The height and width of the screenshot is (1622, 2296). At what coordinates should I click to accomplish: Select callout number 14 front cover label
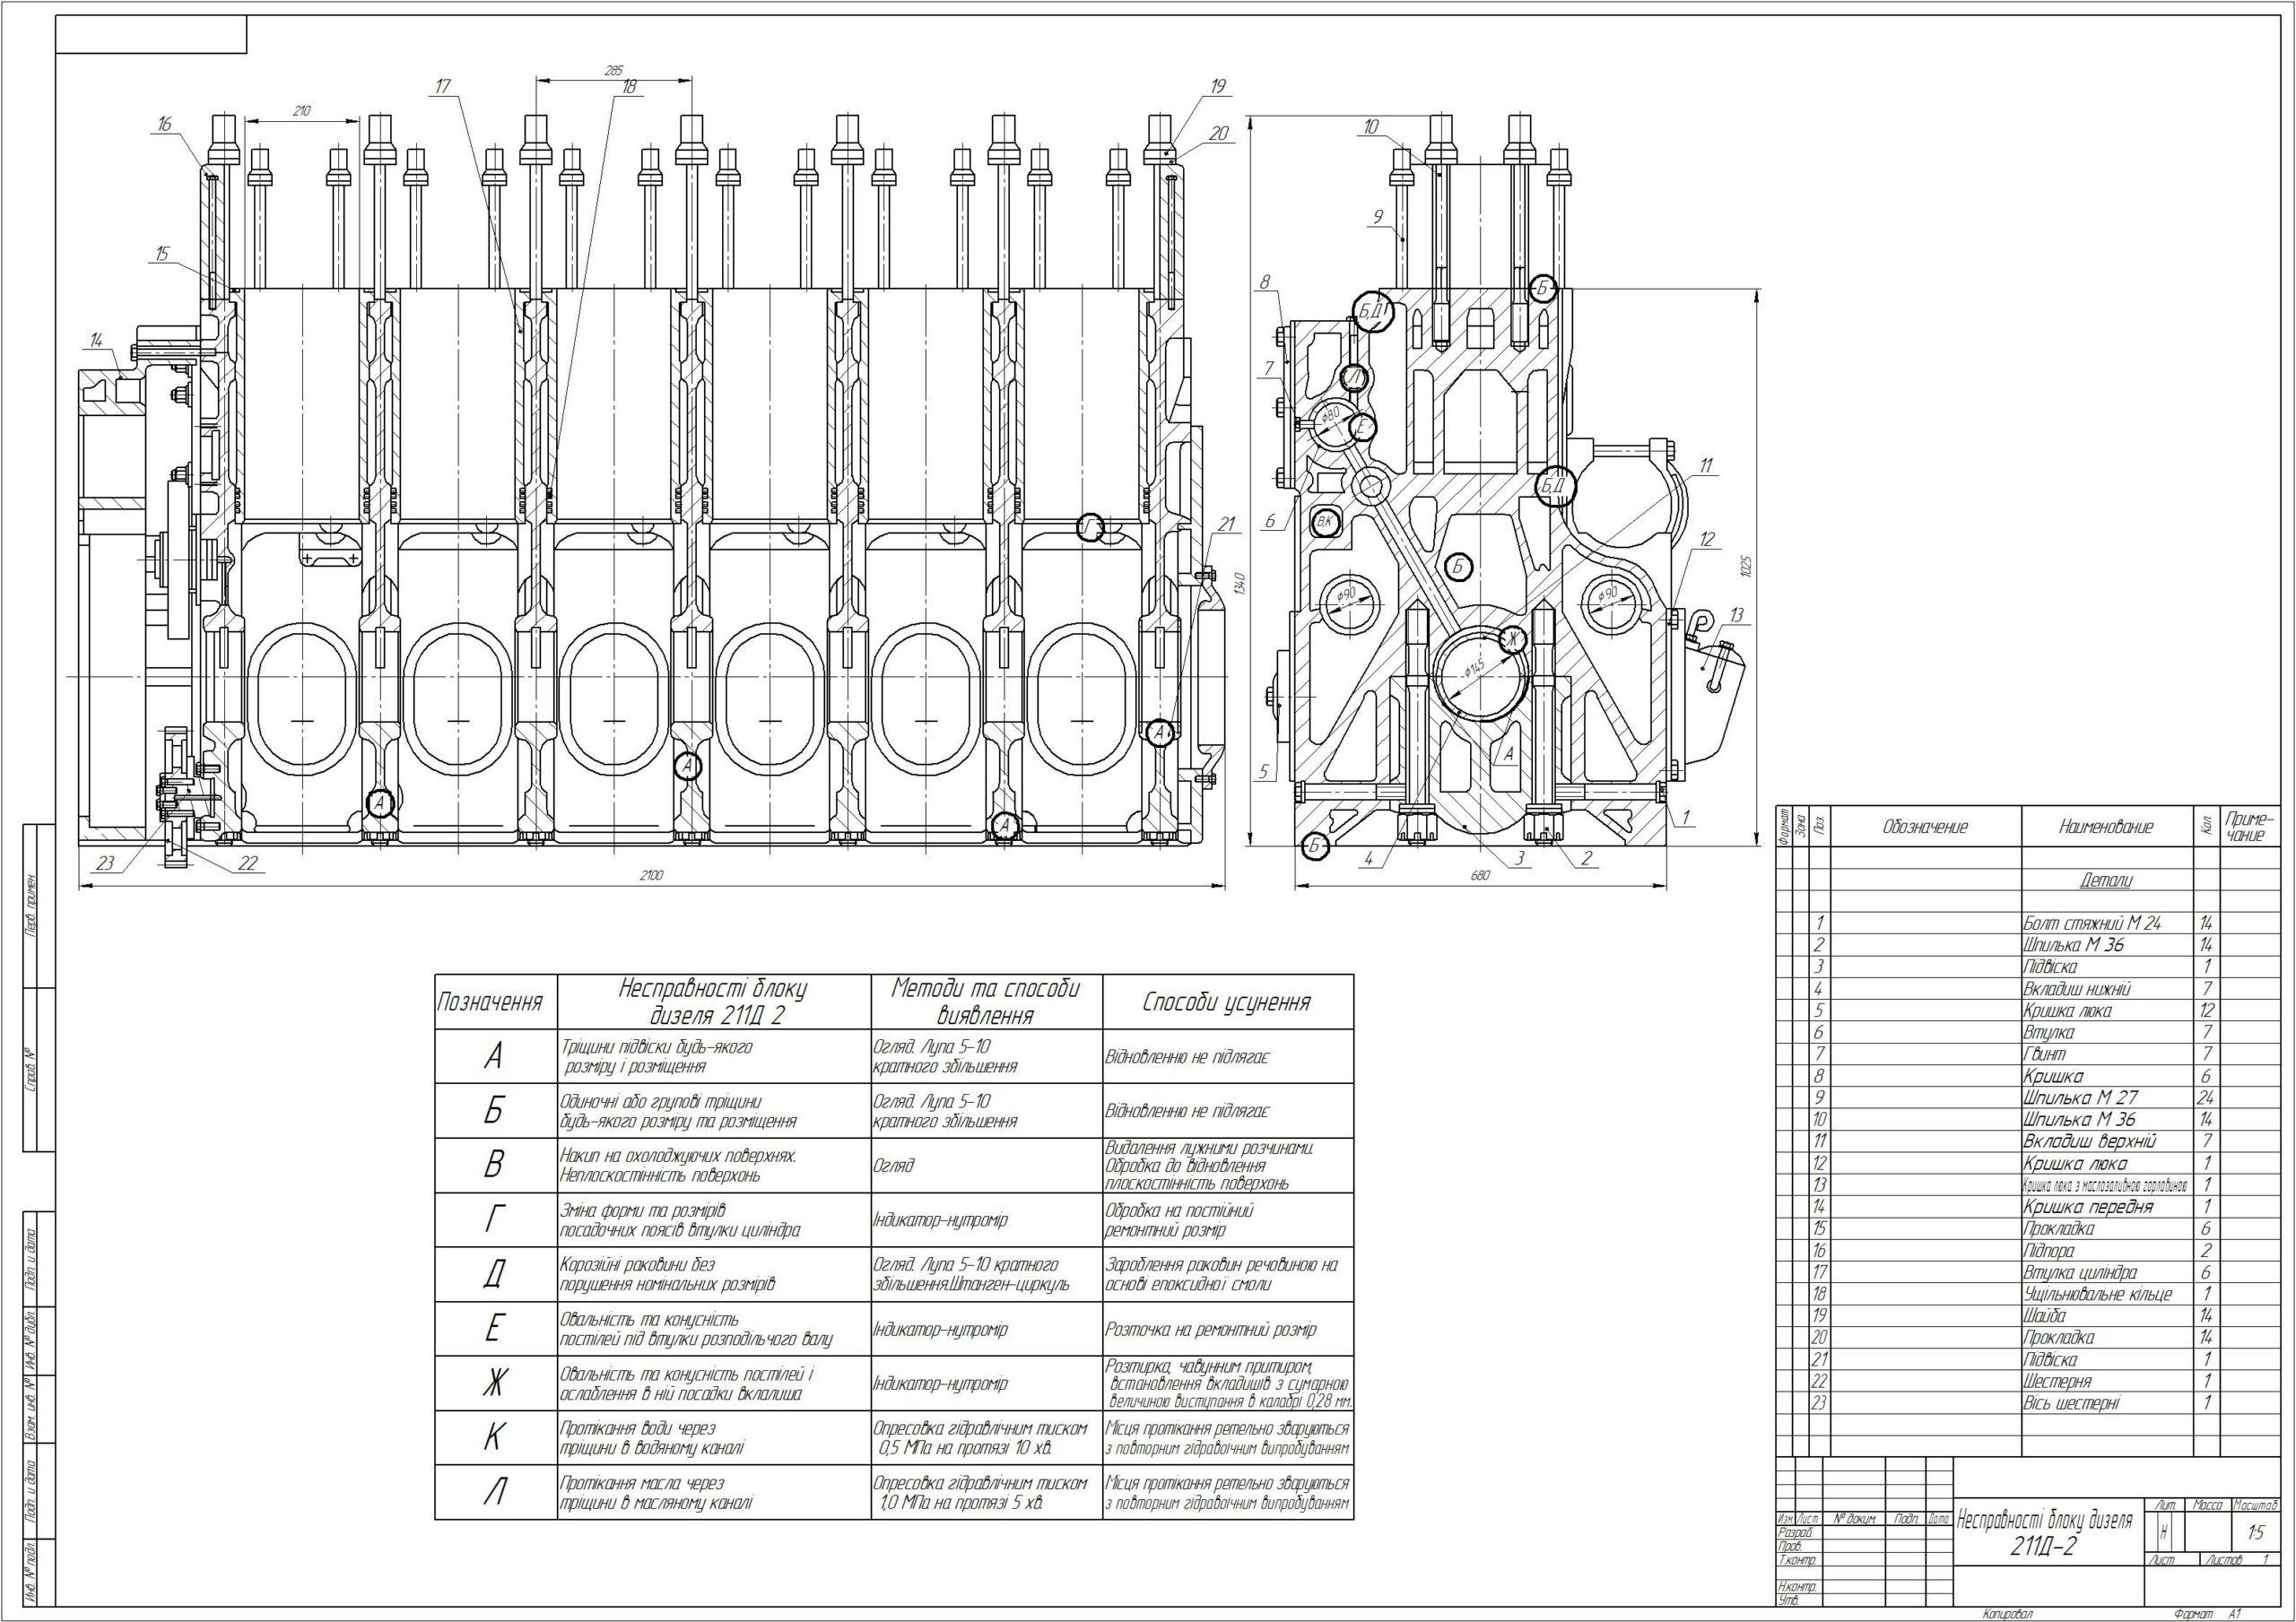[x=97, y=341]
